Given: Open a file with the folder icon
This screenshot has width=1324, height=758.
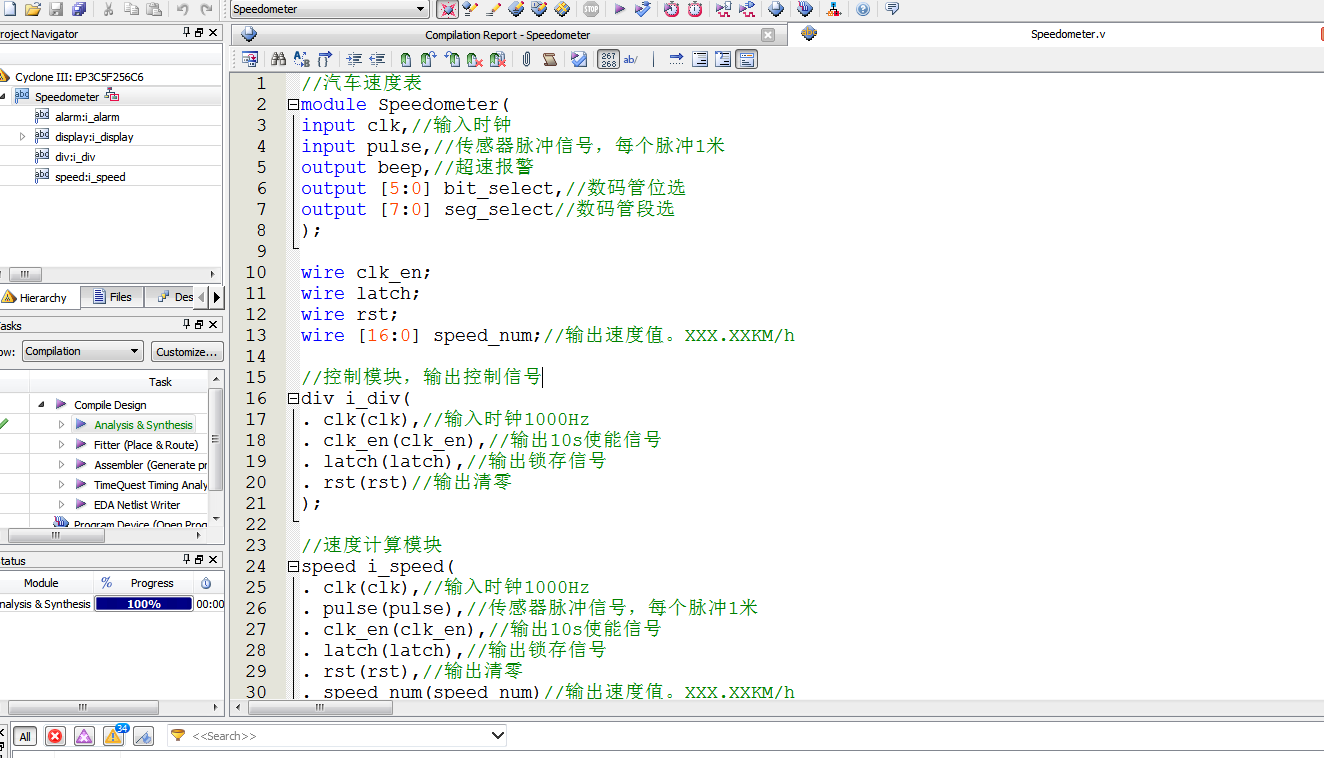Looking at the screenshot, I should (x=32, y=9).
